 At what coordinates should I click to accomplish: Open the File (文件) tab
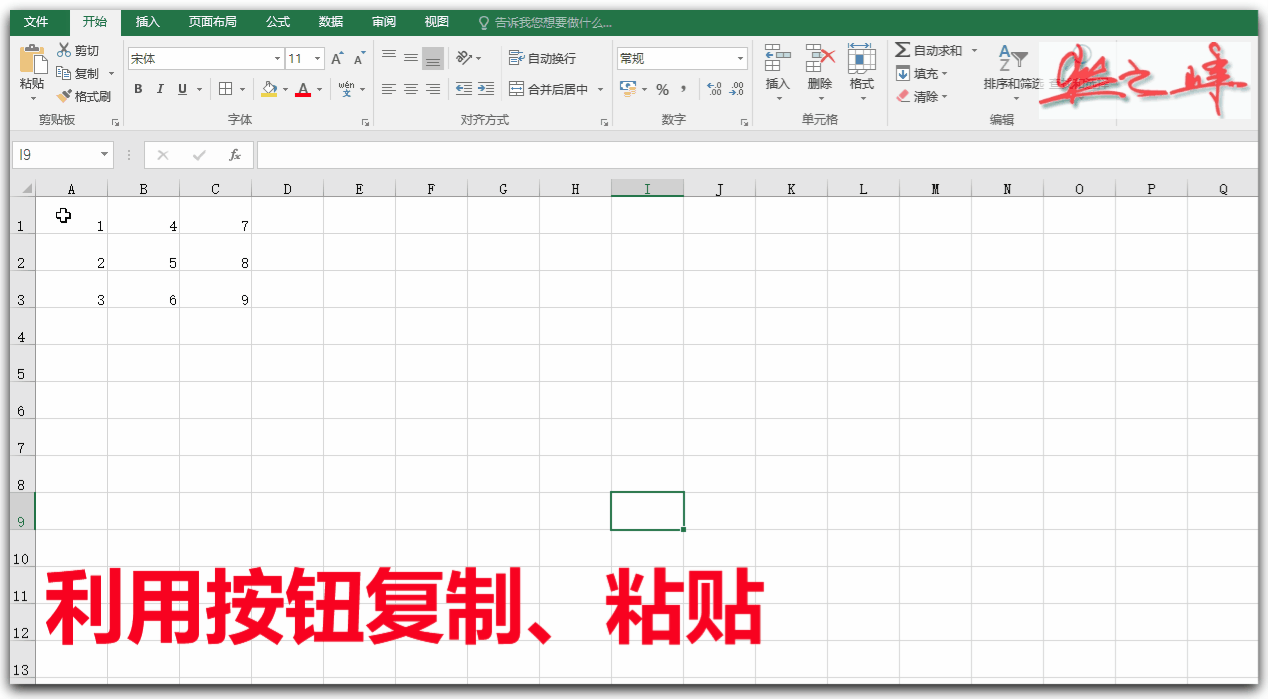coord(36,22)
